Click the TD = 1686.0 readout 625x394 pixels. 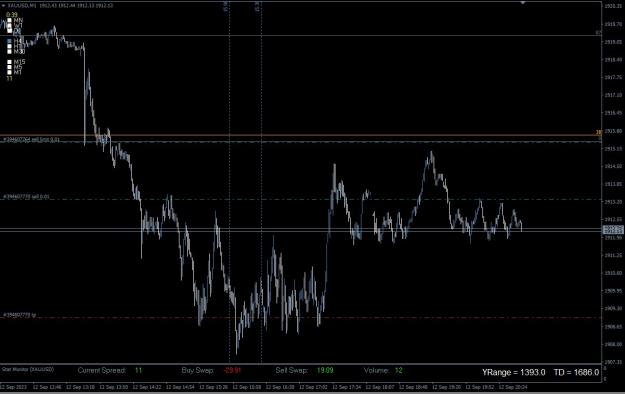576,372
